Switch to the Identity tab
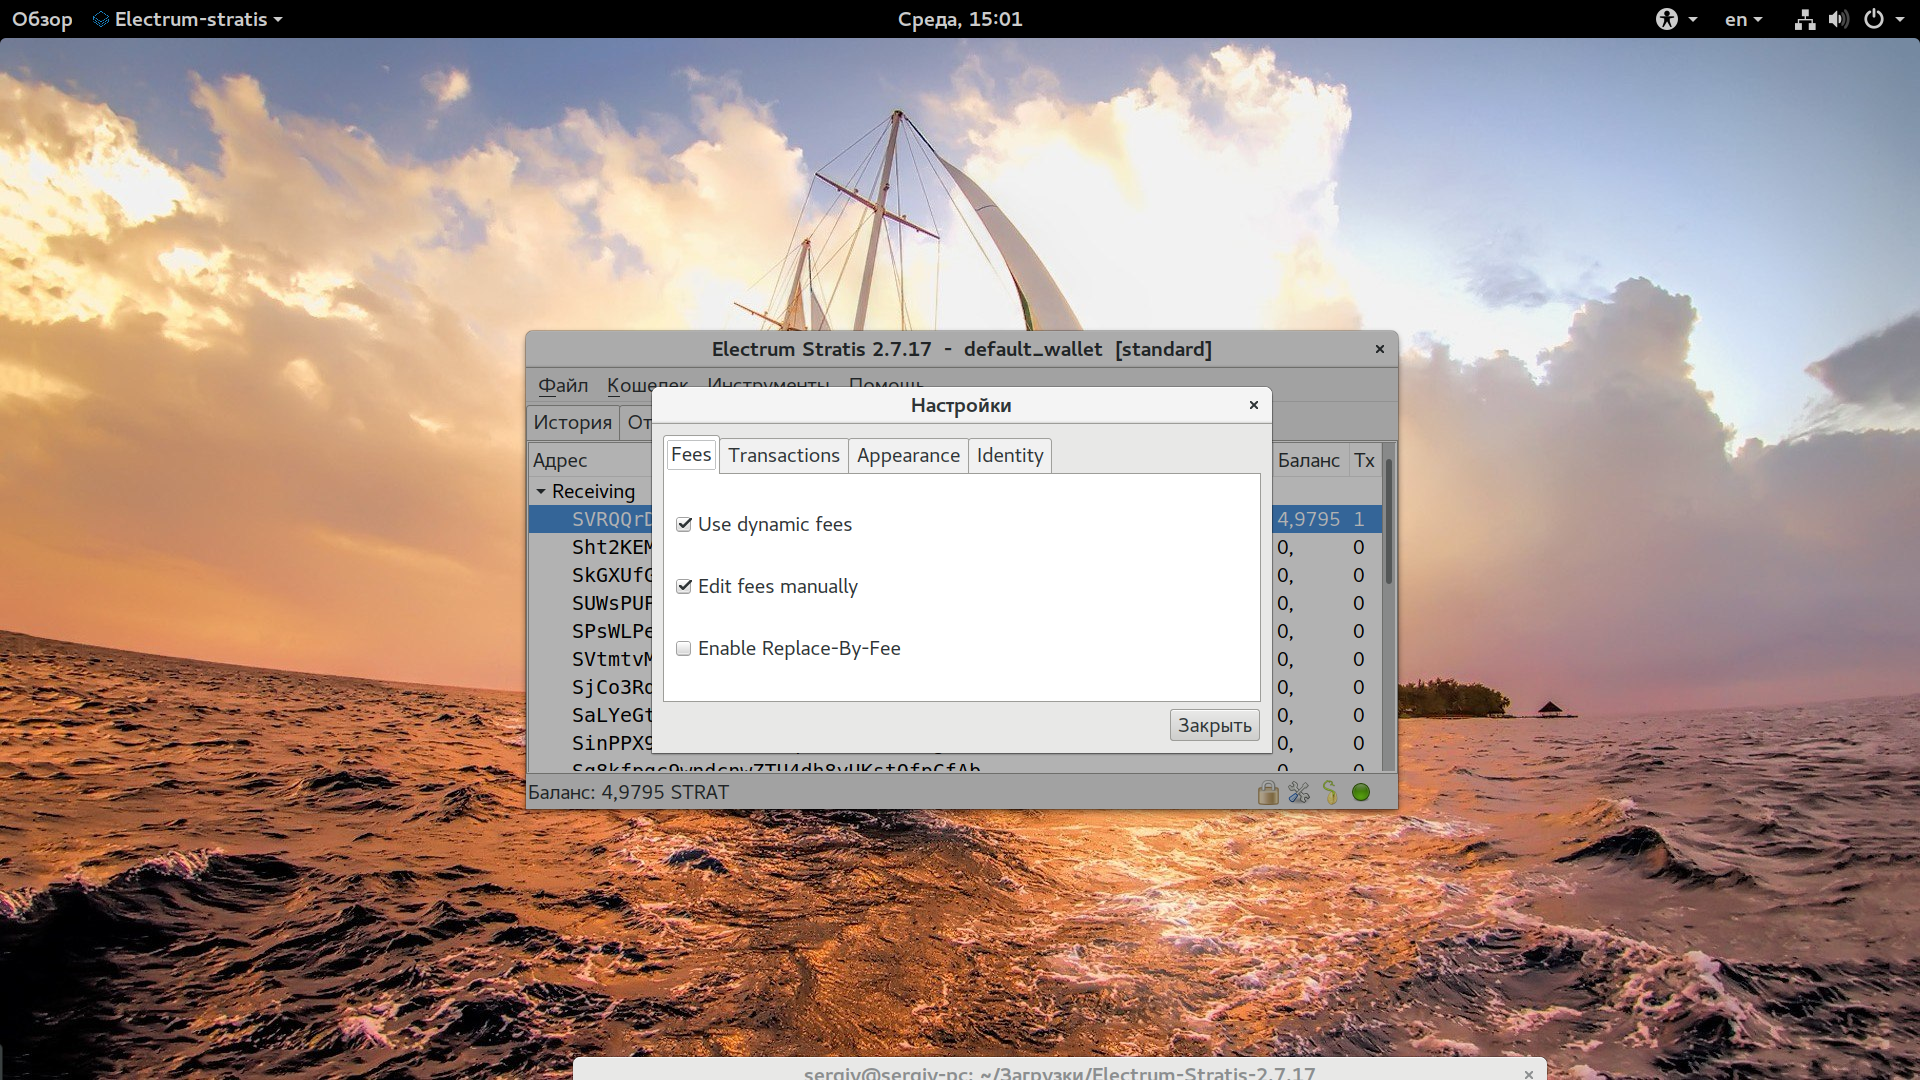Viewport: 1920px width, 1080px height. coord(1009,455)
